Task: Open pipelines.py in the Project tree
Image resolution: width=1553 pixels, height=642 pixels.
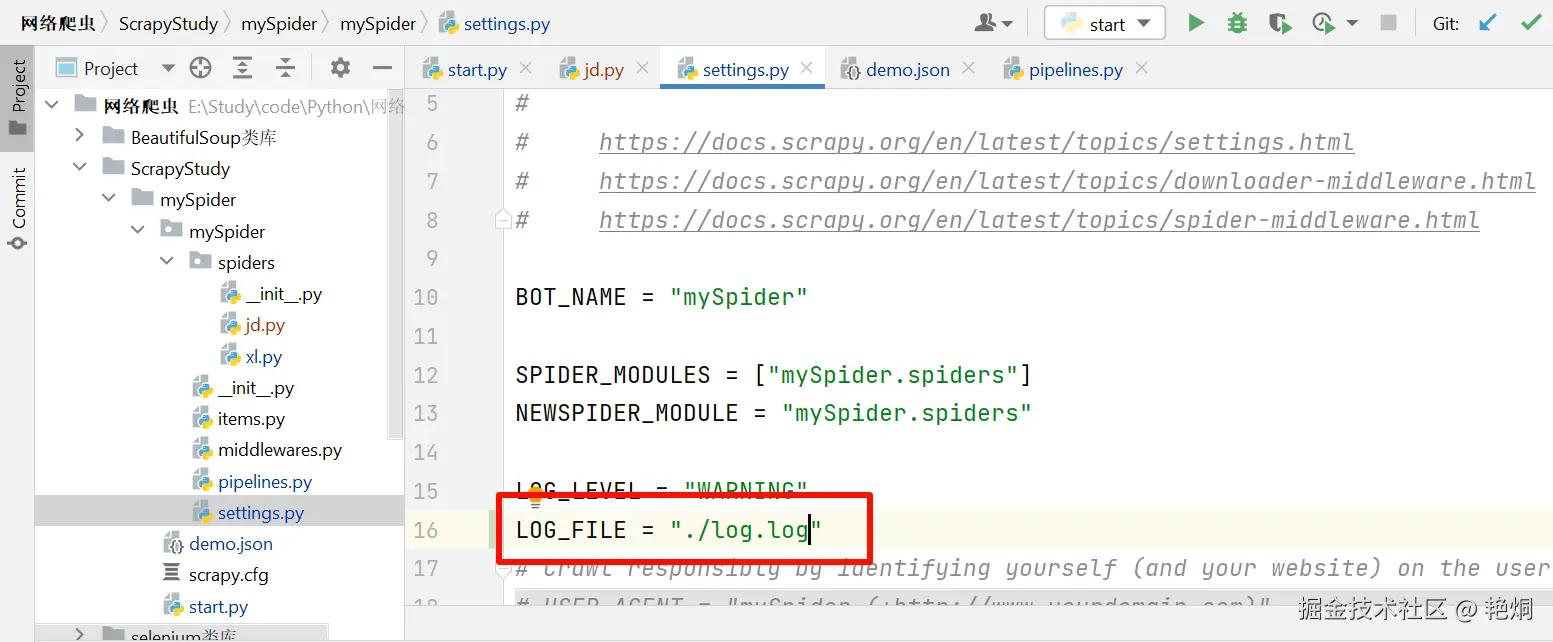Action: tap(251, 482)
